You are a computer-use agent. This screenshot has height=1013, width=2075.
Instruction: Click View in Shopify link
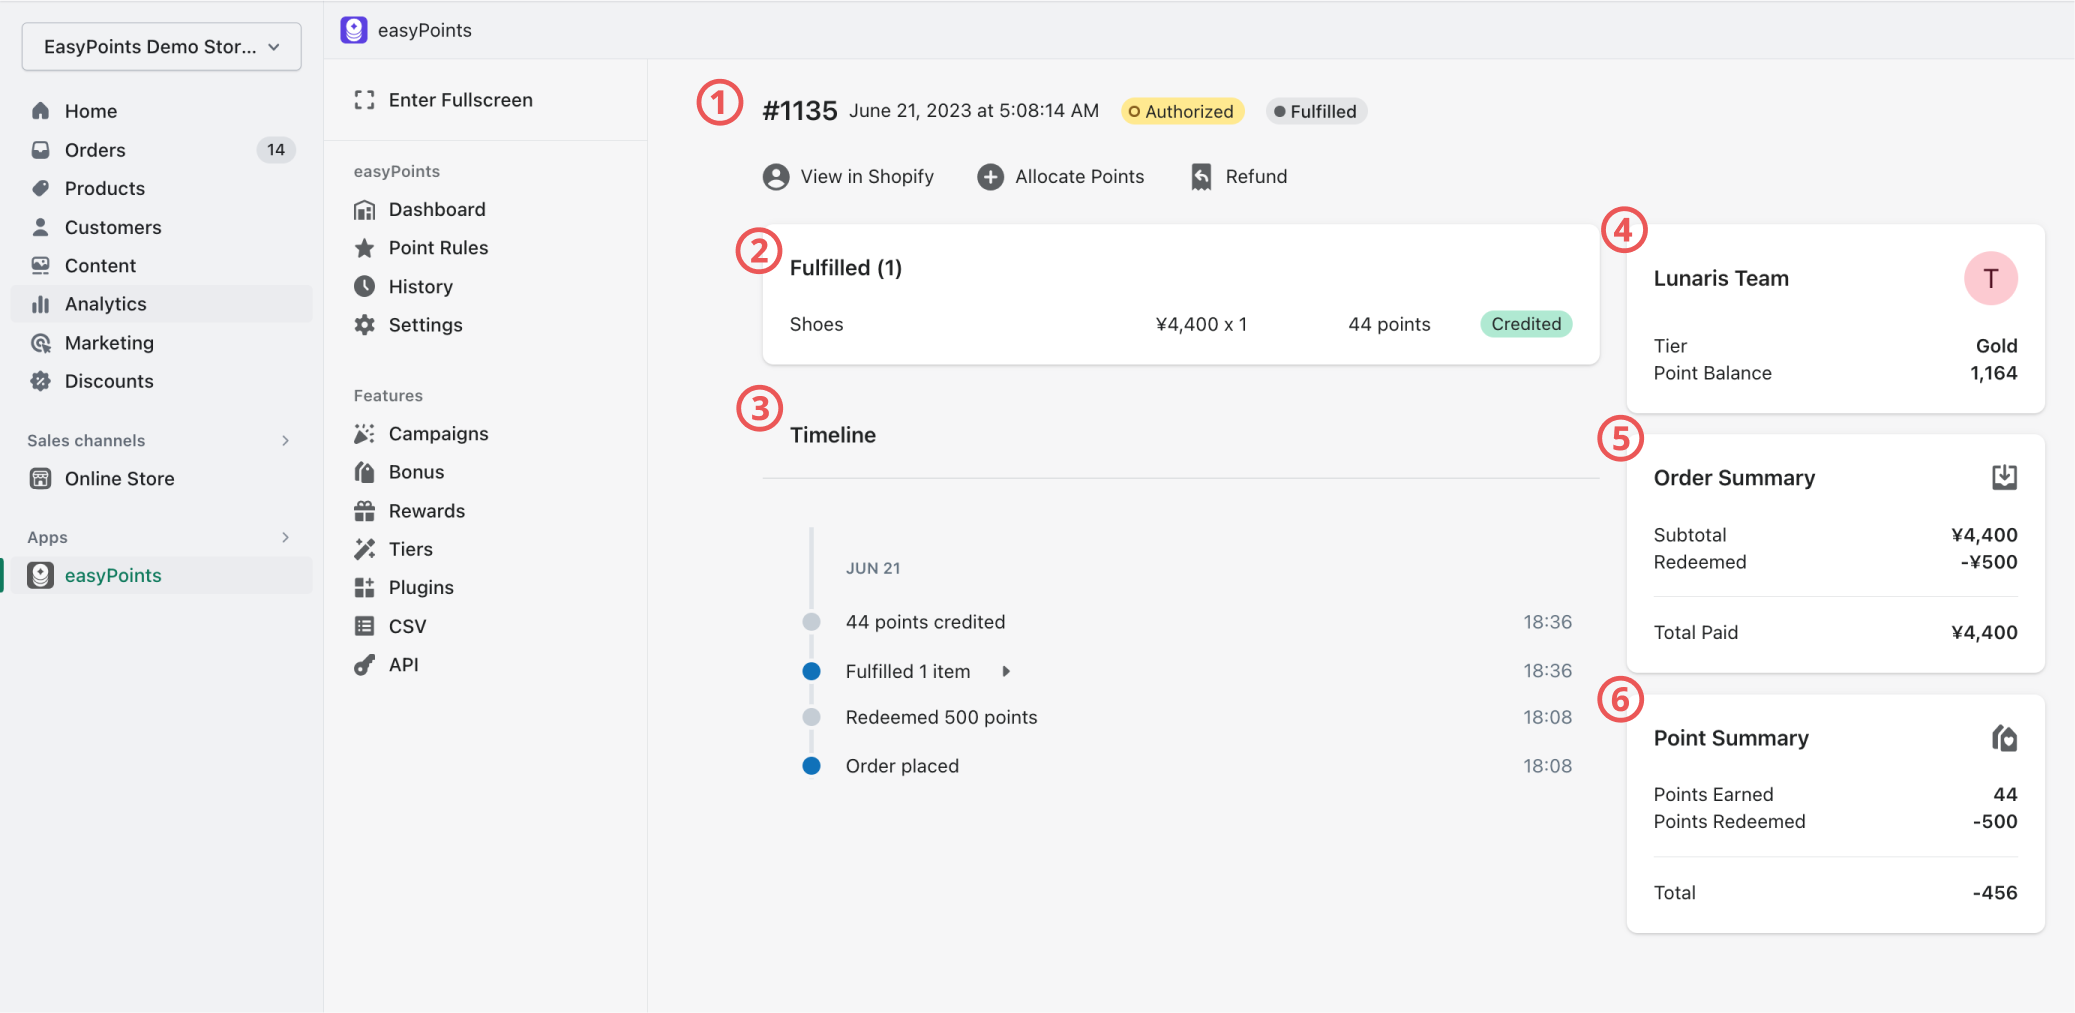866,177
